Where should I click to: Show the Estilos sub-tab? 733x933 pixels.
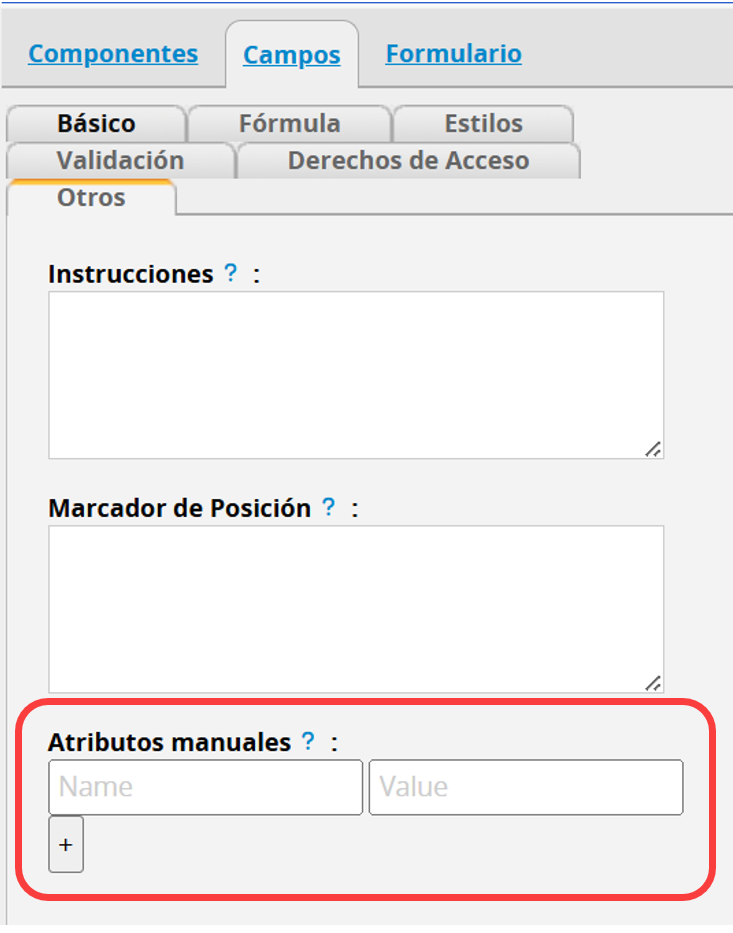(x=483, y=124)
